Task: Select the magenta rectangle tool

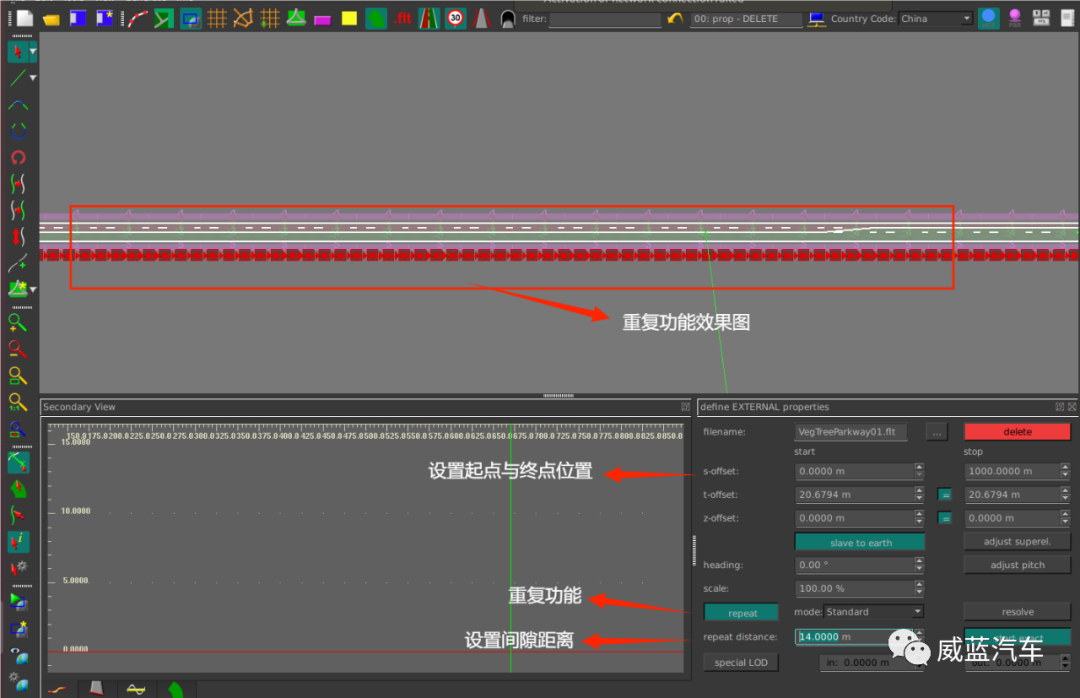Action: (x=322, y=19)
